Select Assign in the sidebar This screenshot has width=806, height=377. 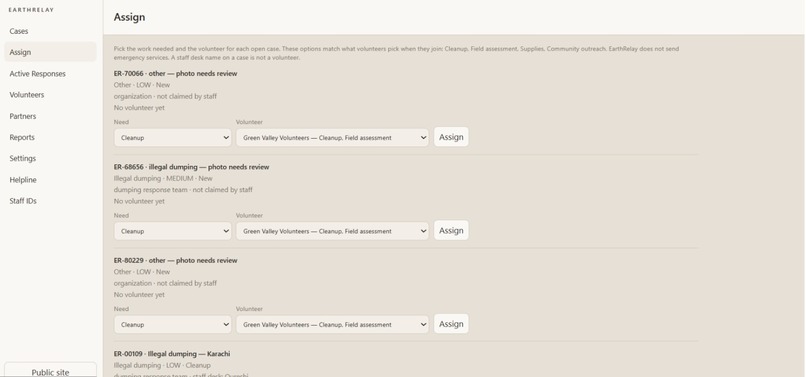(x=50, y=52)
